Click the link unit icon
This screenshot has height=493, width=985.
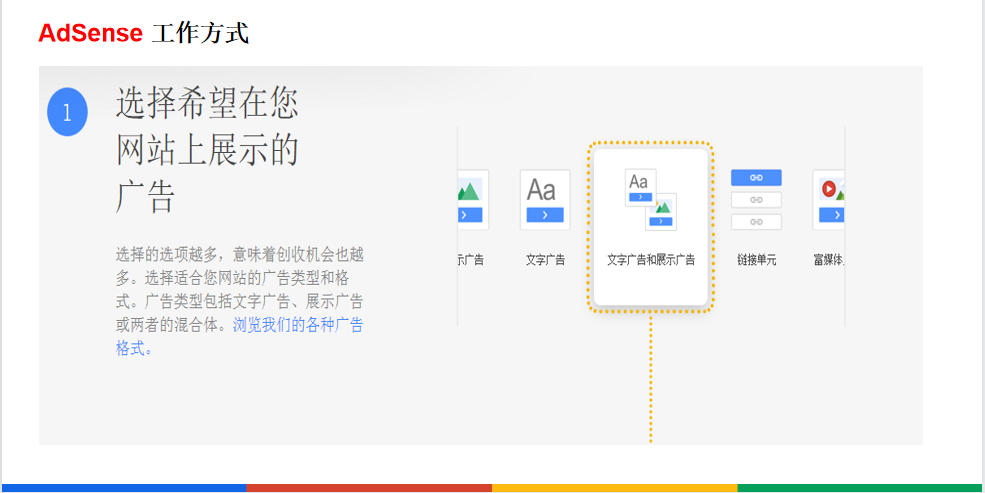click(x=756, y=200)
